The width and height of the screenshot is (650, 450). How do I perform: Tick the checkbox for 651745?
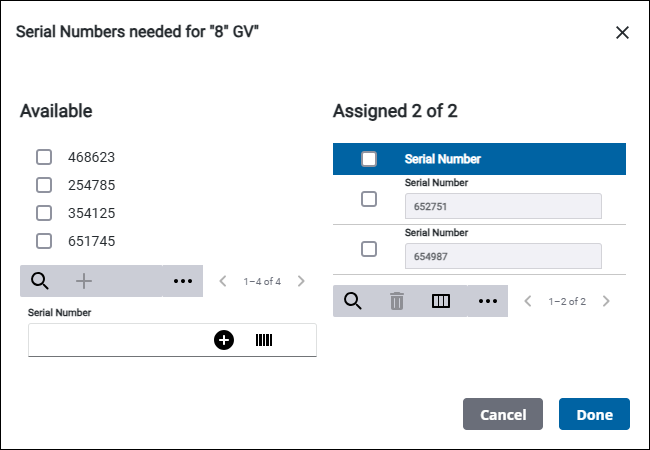click(44, 241)
